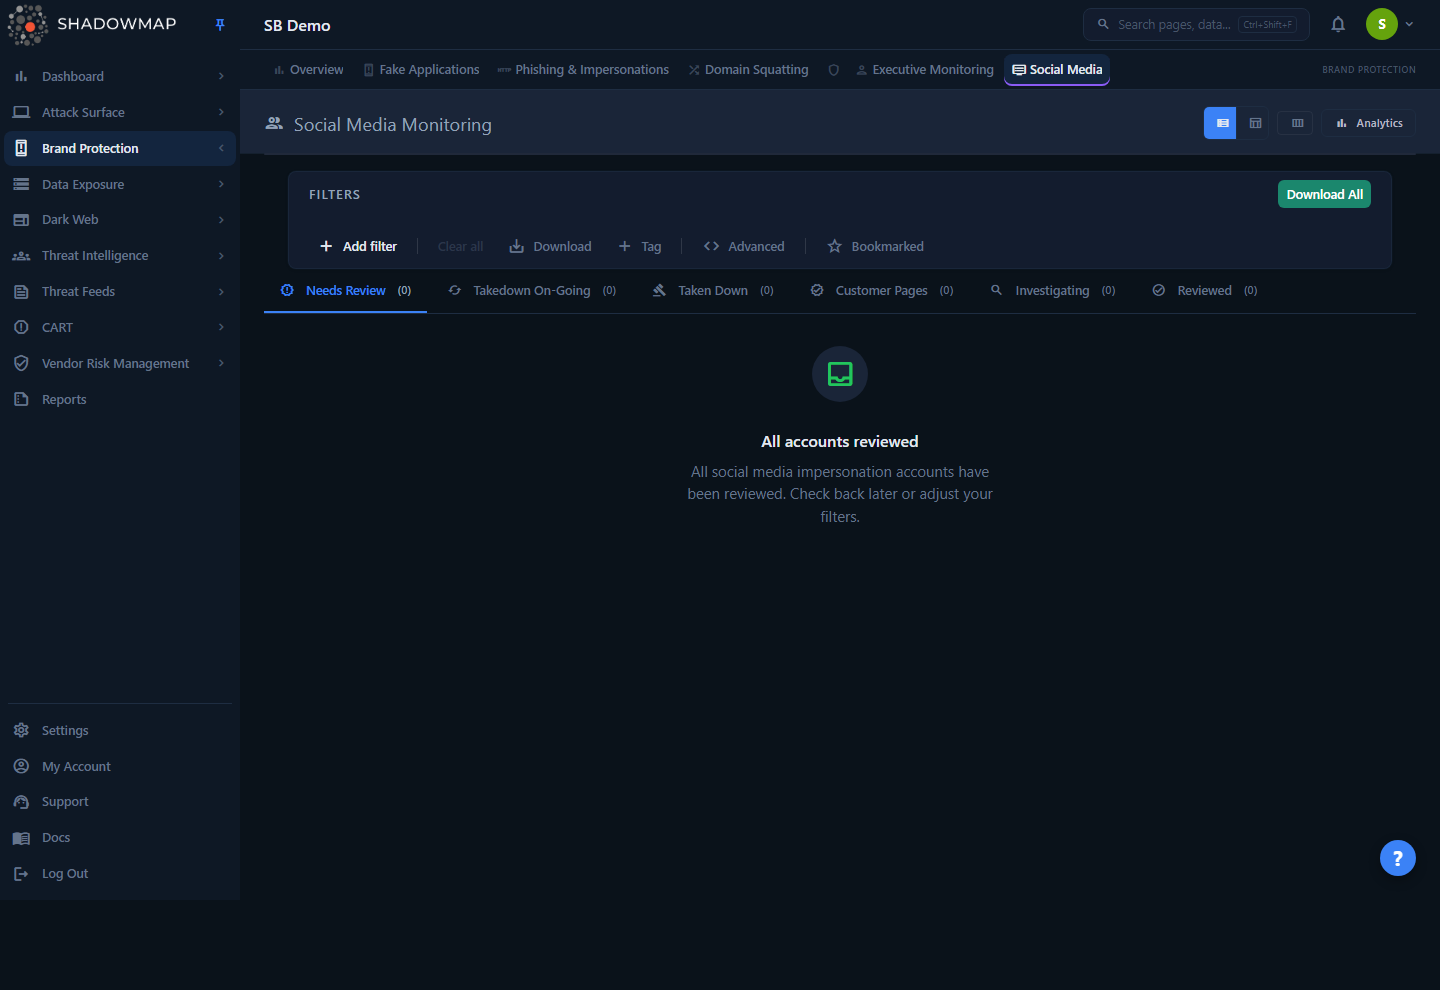The image size is (1440, 990).
Task: Select Brand Protection in the sidebar
Action: pyautogui.click(x=120, y=148)
